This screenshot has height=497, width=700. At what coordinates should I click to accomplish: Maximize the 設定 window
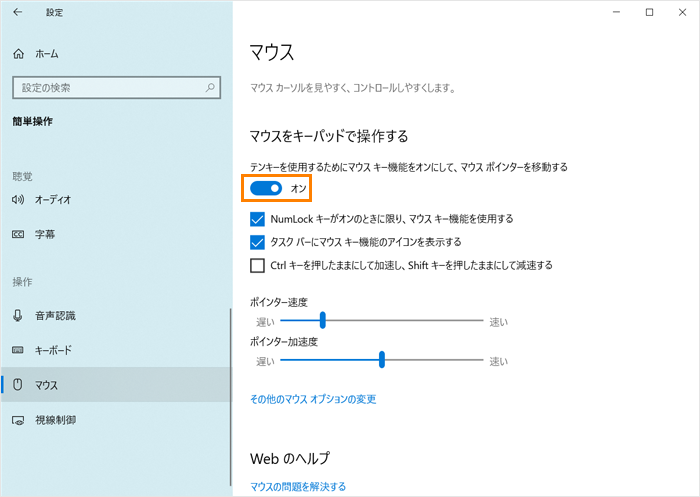click(649, 13)
